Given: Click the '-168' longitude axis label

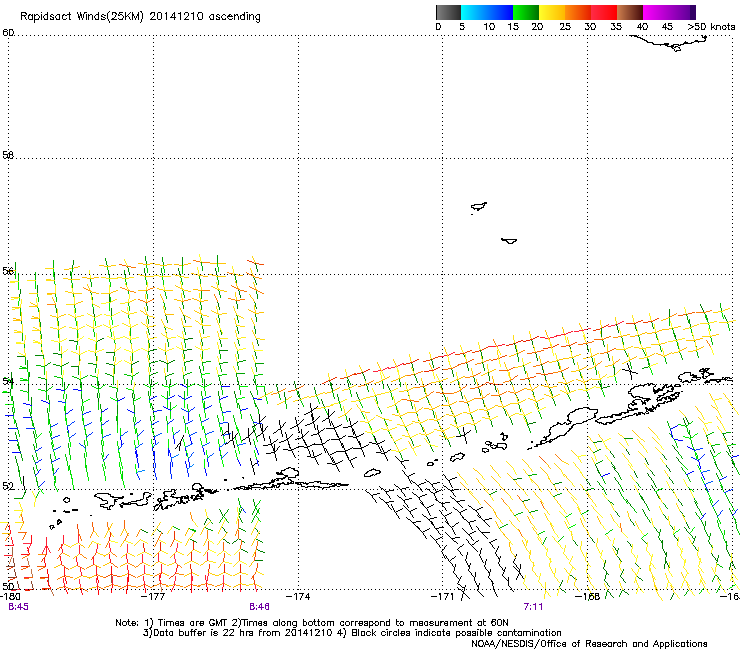Looking at the screenshot, I should pos(588,597).
